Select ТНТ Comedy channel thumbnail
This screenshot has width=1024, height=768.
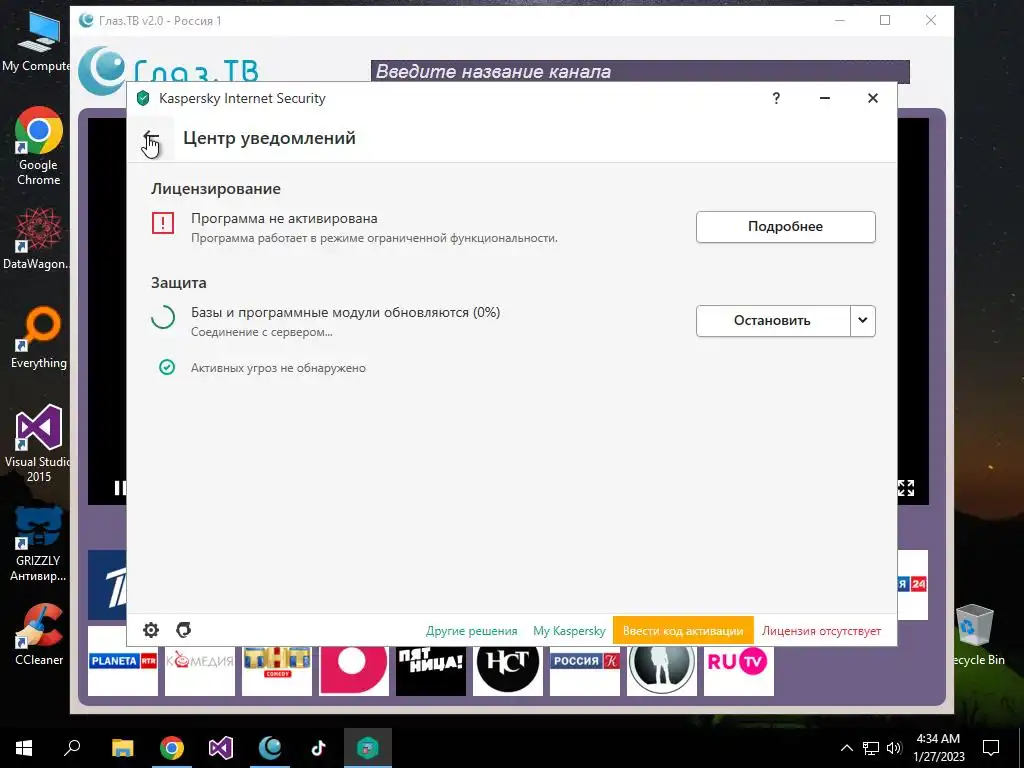277,671
